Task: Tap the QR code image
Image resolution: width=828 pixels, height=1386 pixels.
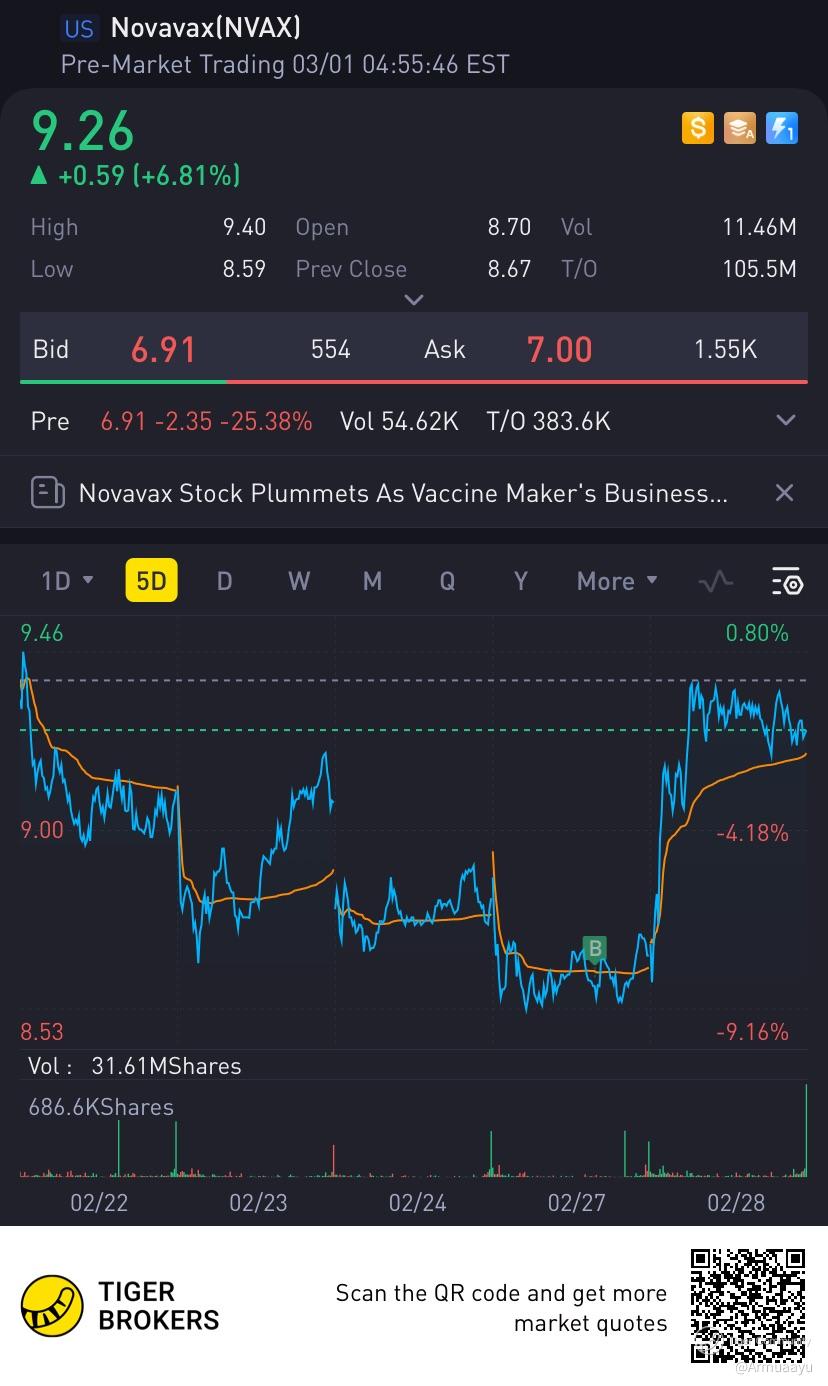Action: tap(749, 1306)
